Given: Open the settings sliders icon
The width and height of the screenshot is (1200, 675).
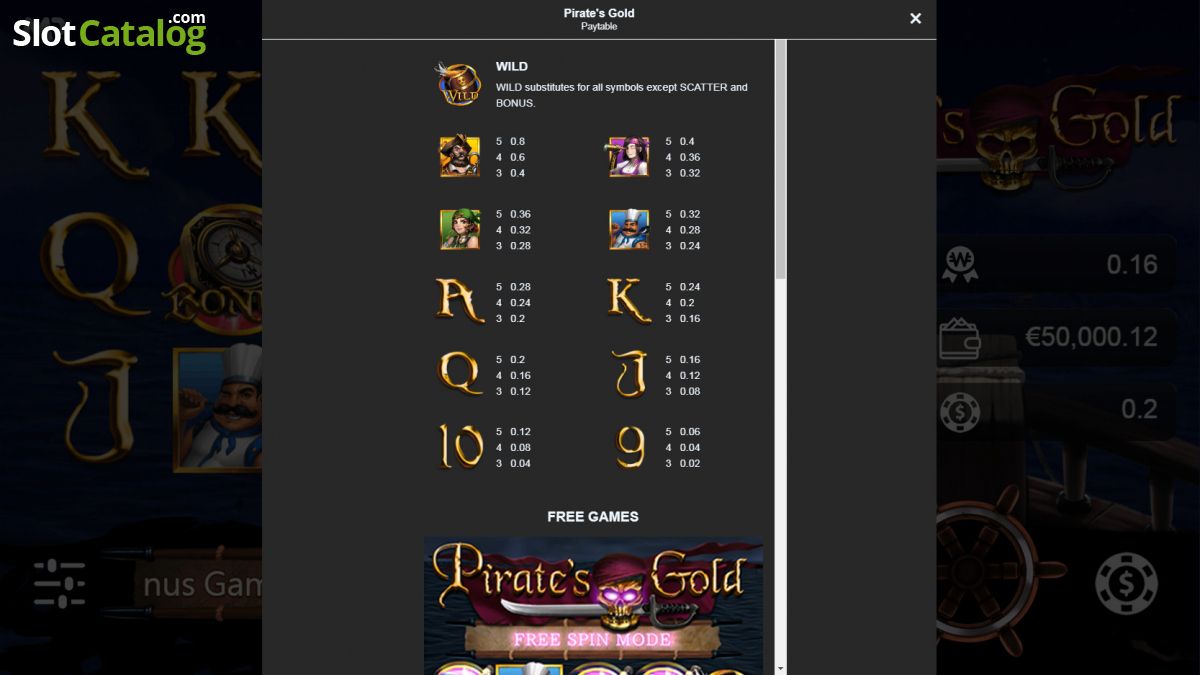Looking at the screenshot, I should pyautogui.click(x=59, y=583).
